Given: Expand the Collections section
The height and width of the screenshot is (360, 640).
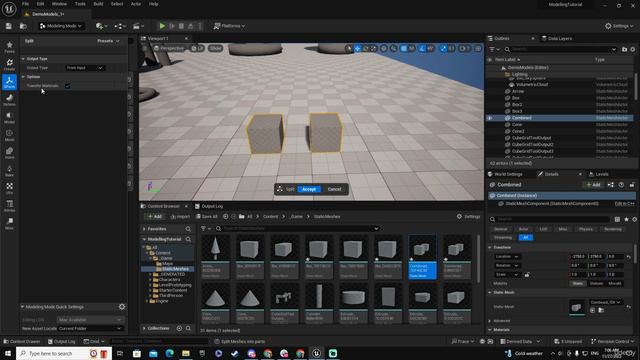Looking at the screenshot, I should (144, 328).
